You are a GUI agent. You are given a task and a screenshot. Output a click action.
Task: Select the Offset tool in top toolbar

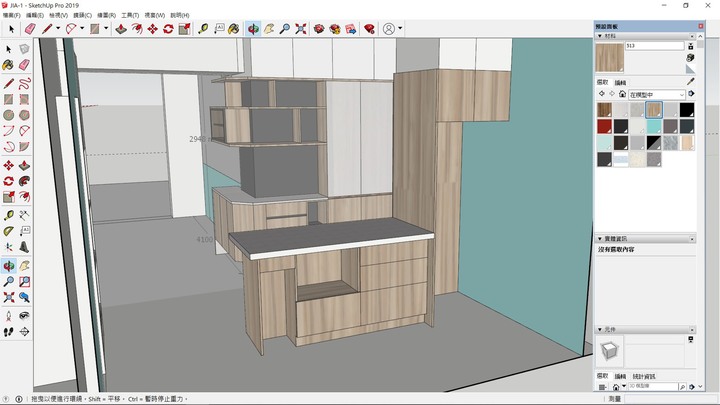coord(137,29)
